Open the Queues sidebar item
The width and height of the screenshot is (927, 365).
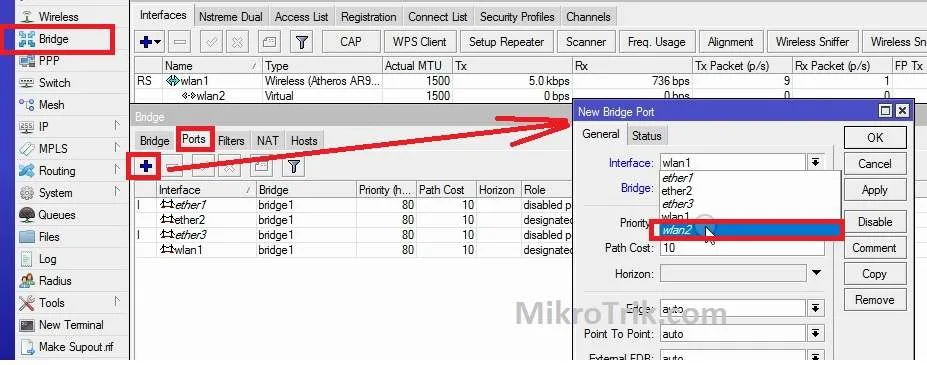pyautogui.click(x=57, y=215)
